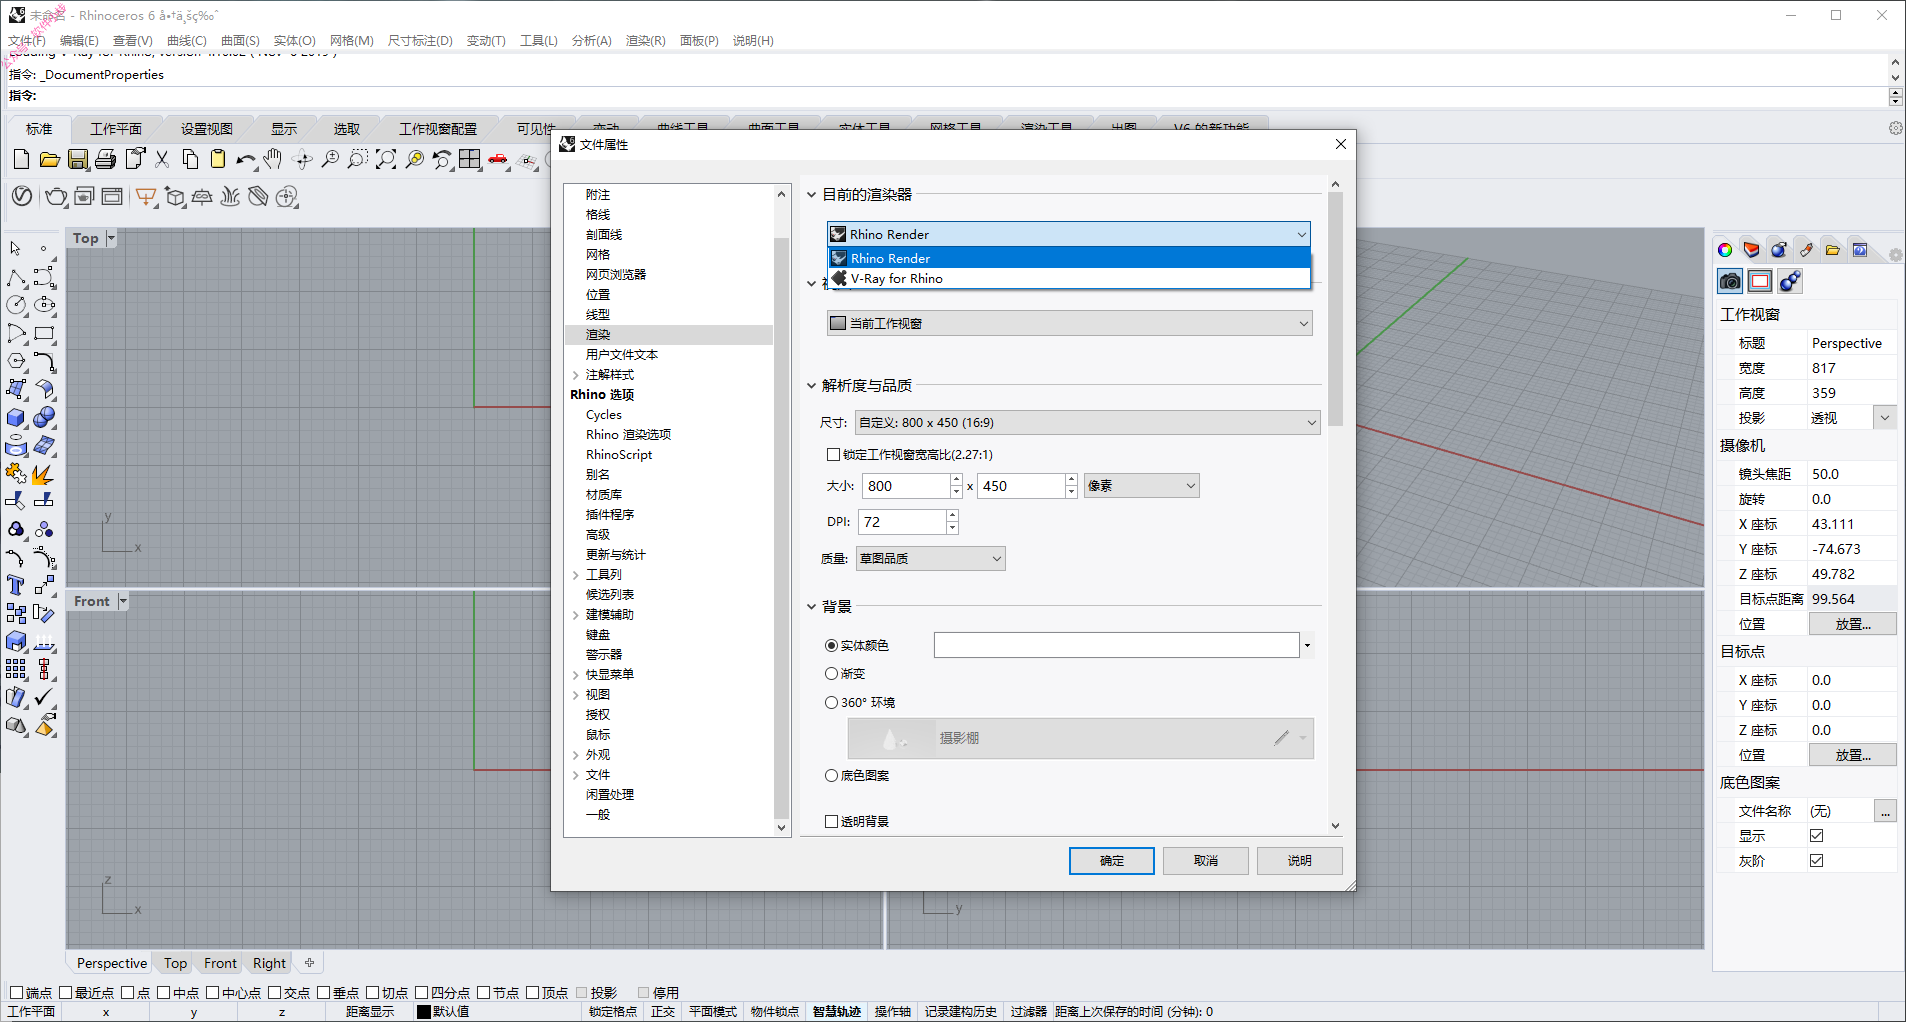Click the DPI 72 input field

click(902, 522)
